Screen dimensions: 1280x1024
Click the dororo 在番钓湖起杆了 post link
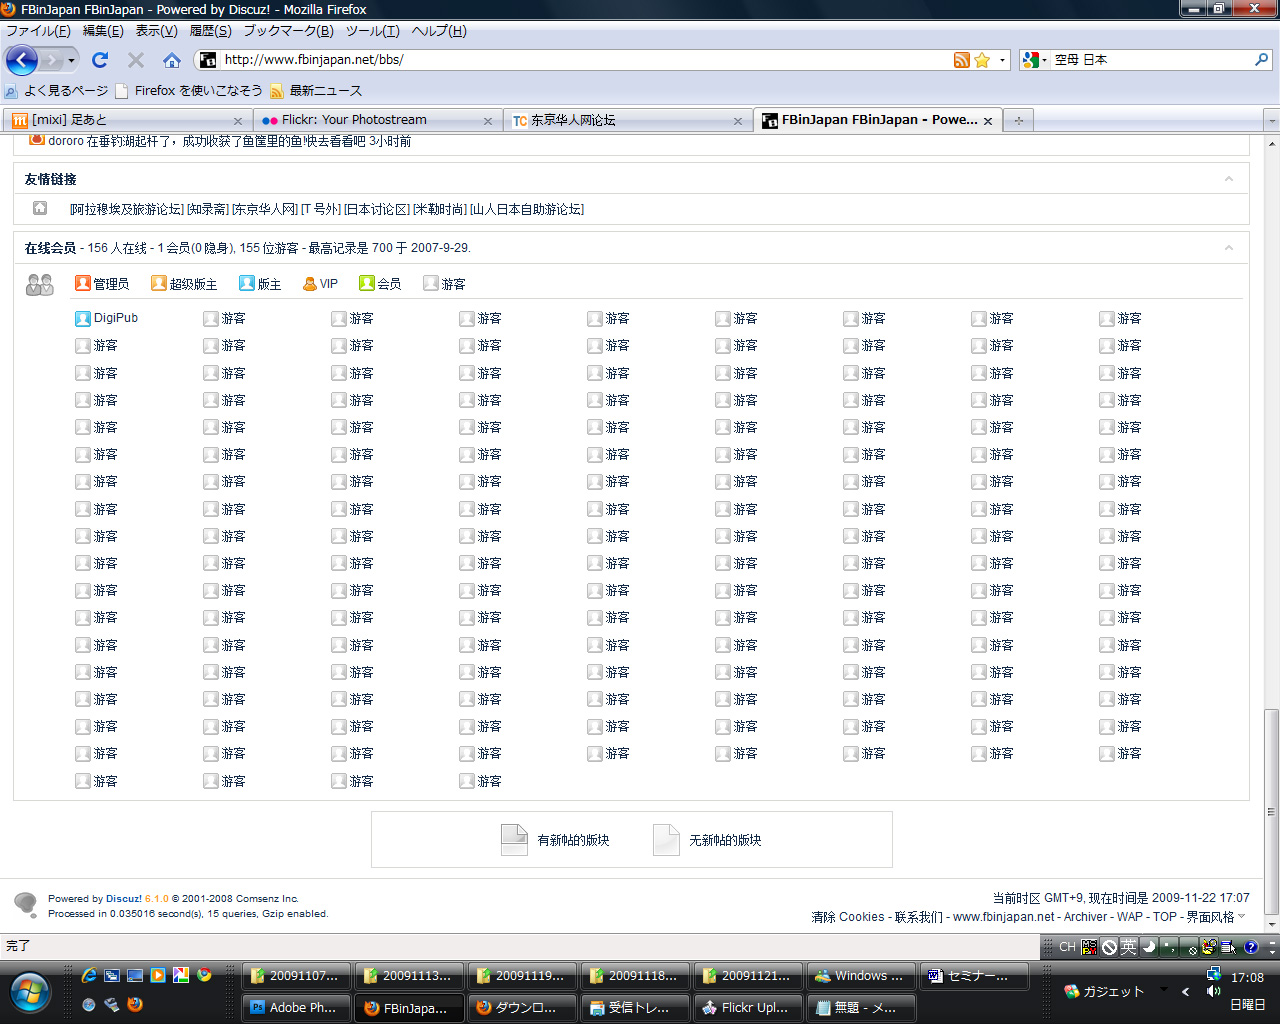pyautogui.click(x=230, y=141)
